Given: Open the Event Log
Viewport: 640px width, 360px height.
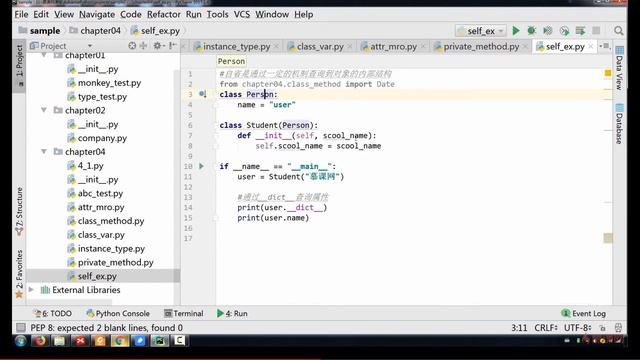Looking at the screenshot, I should pos(584,313).
